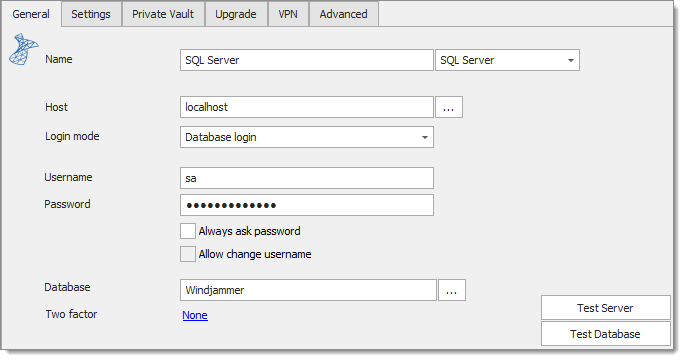The width and height of the screenshot is (684, 360).
Task: Click the SQL Server logo icon
Action: pyautogui.click(x=24, y=49)
